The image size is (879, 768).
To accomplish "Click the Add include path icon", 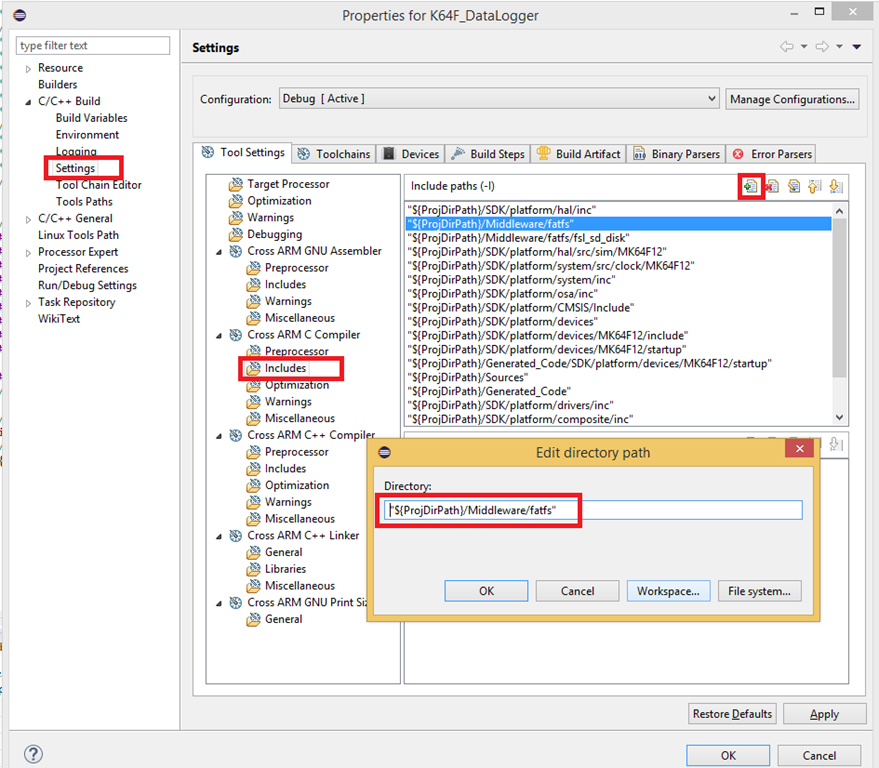I will [x=750, y=186].
